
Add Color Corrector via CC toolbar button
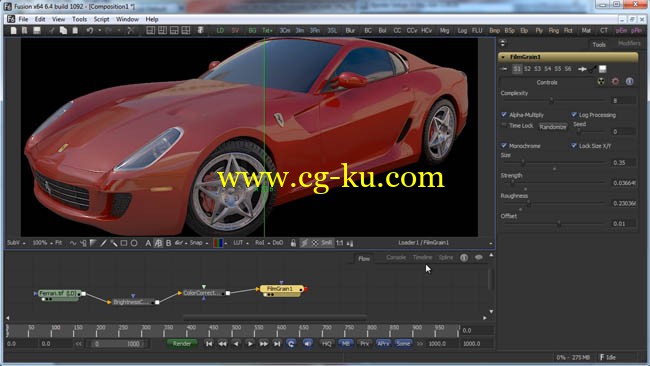[397, 31]
